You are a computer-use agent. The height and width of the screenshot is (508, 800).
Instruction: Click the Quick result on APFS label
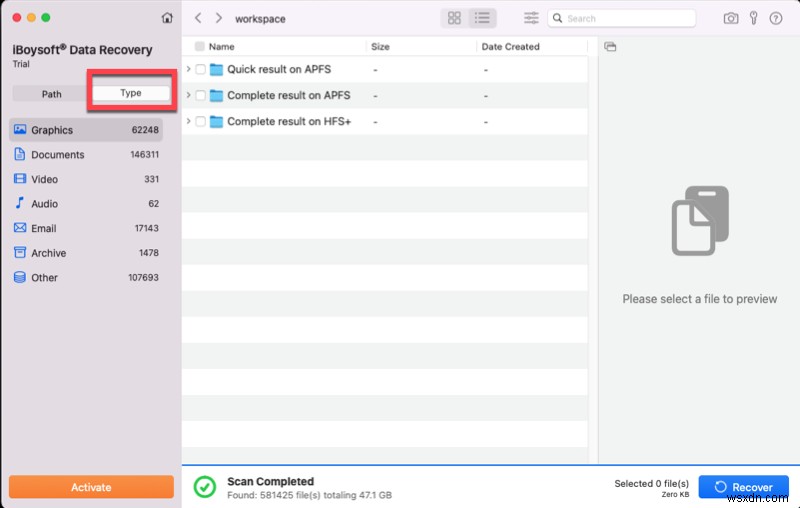279,69
